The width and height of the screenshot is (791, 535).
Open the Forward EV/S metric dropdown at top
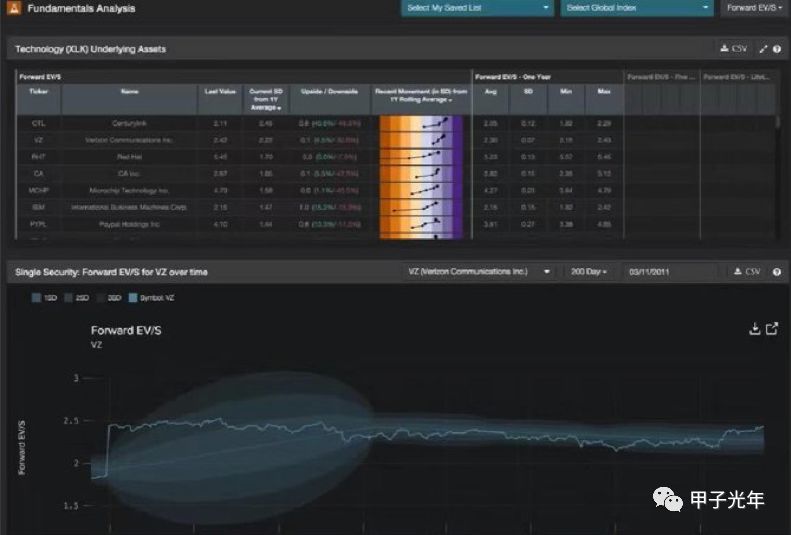tap(754, 8)
